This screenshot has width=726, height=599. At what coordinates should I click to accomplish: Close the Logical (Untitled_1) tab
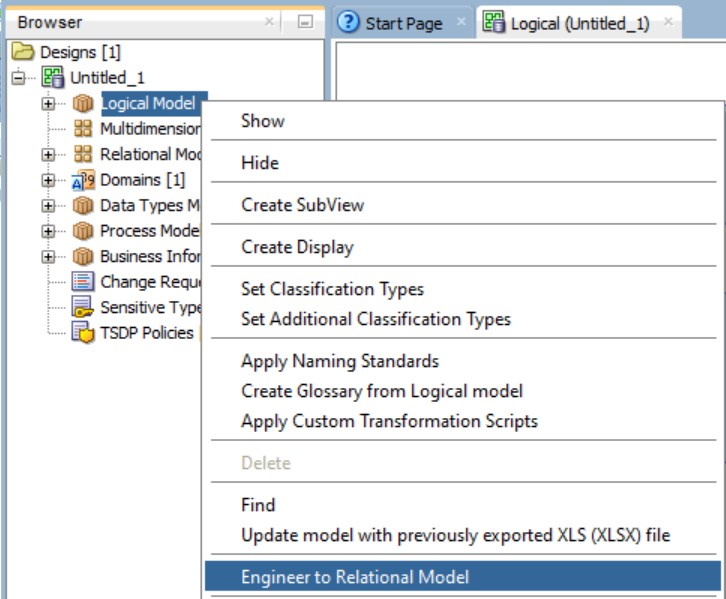pos(668,21)
